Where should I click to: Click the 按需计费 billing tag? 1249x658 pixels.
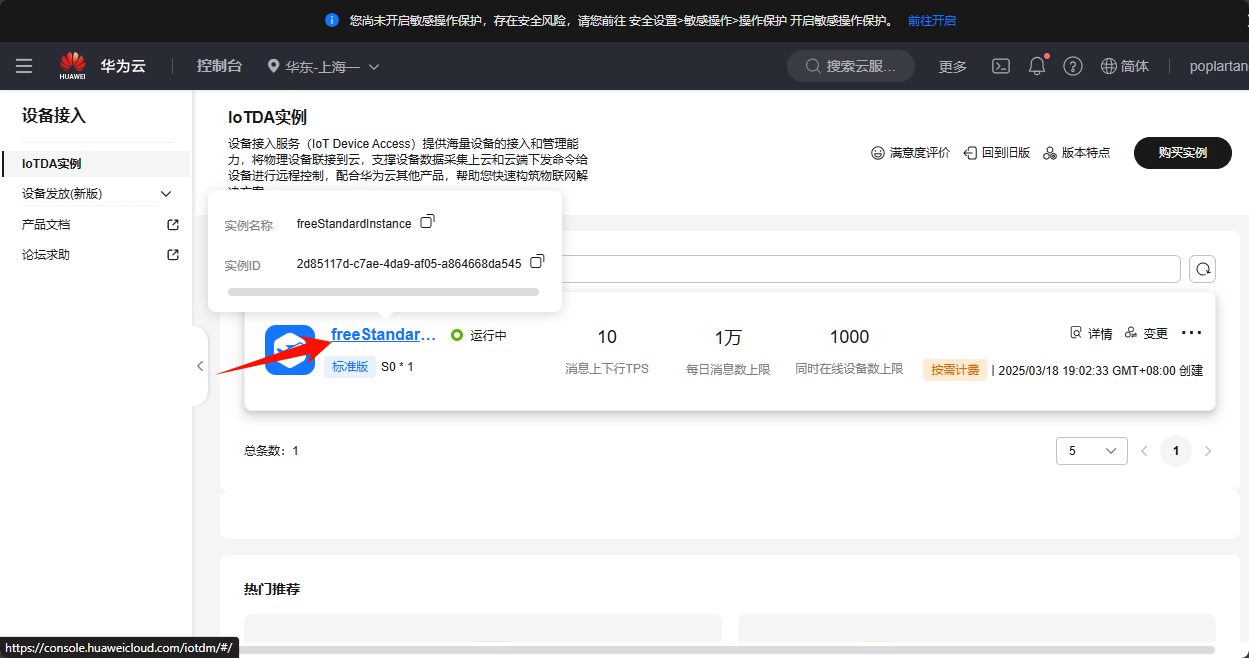click(x=955, y=370)
